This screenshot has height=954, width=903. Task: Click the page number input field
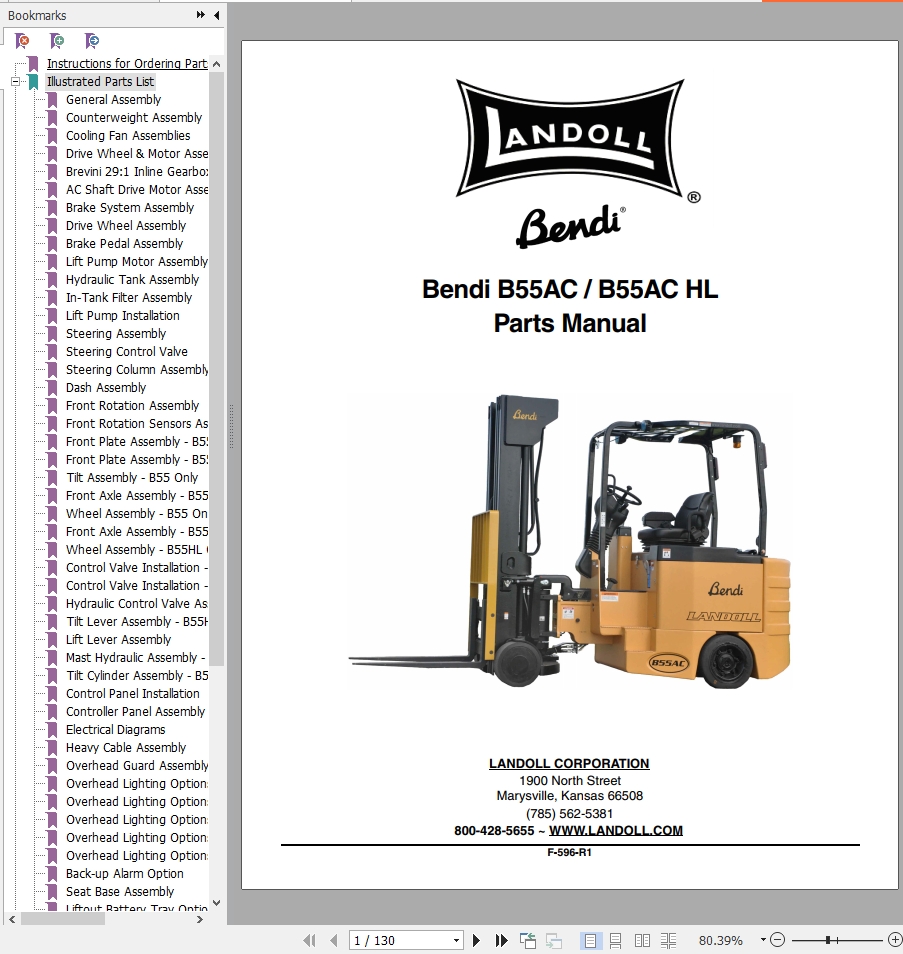[x=400, y=941]
